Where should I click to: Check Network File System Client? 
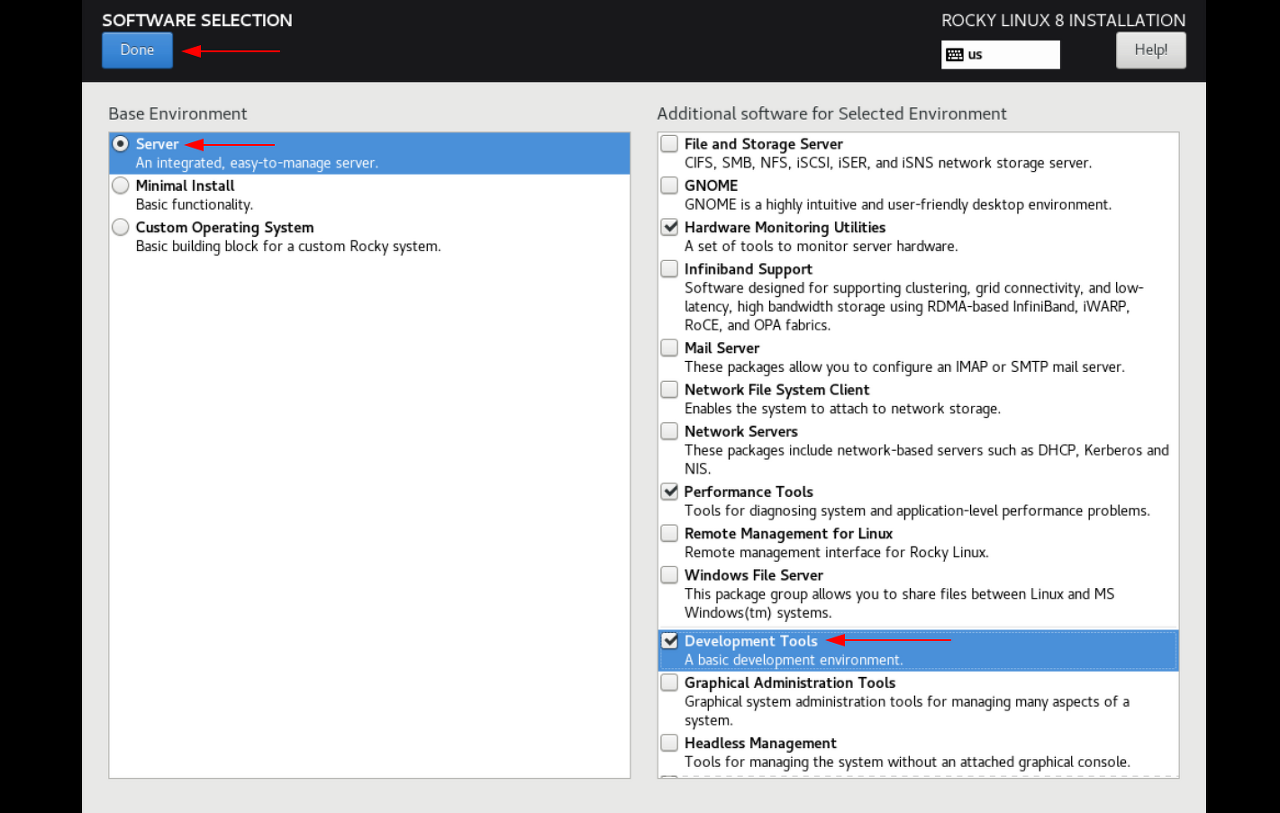coord(669,390)
